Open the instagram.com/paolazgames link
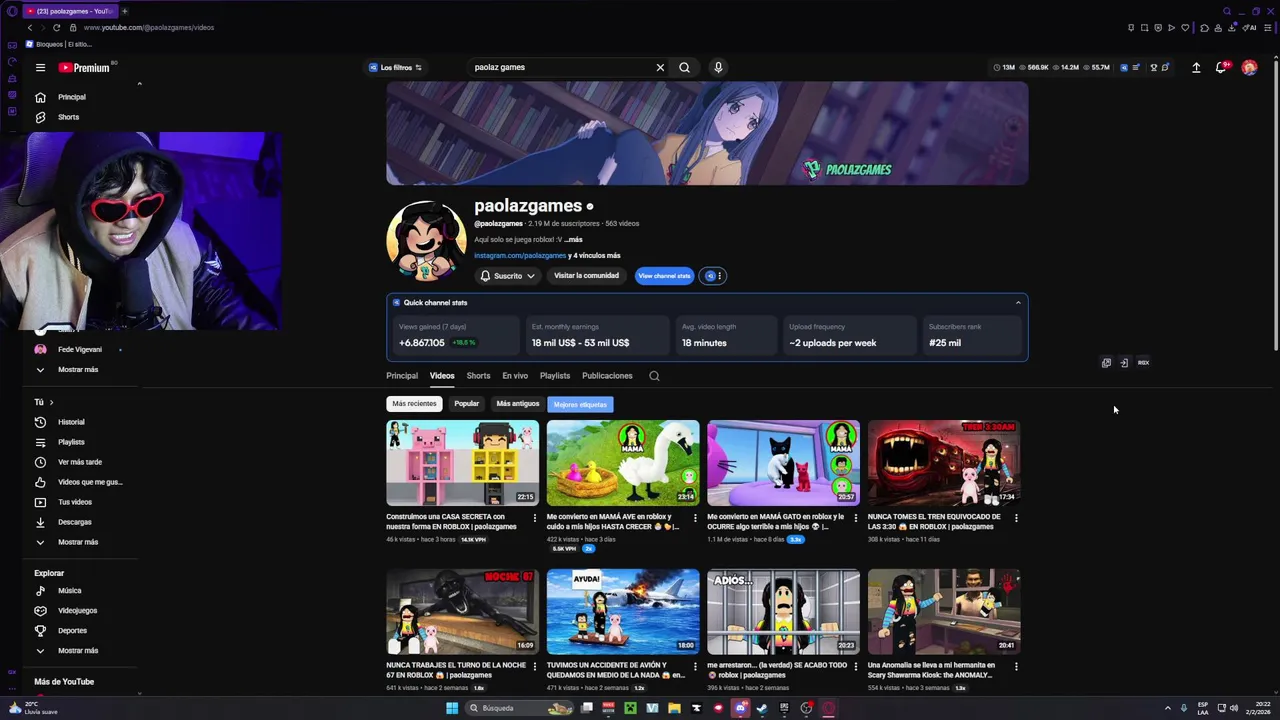This screenshot has height=720, width=1280. tap(520, 256)
